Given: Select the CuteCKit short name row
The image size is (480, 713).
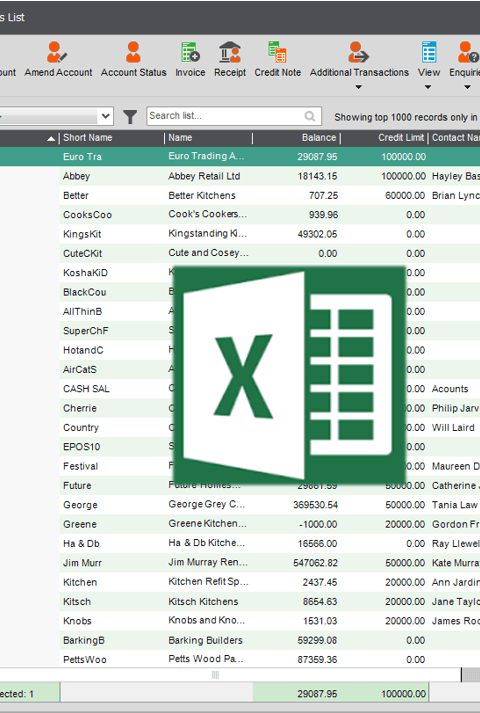Looking at the screenshot, I should tap(82, 253).
